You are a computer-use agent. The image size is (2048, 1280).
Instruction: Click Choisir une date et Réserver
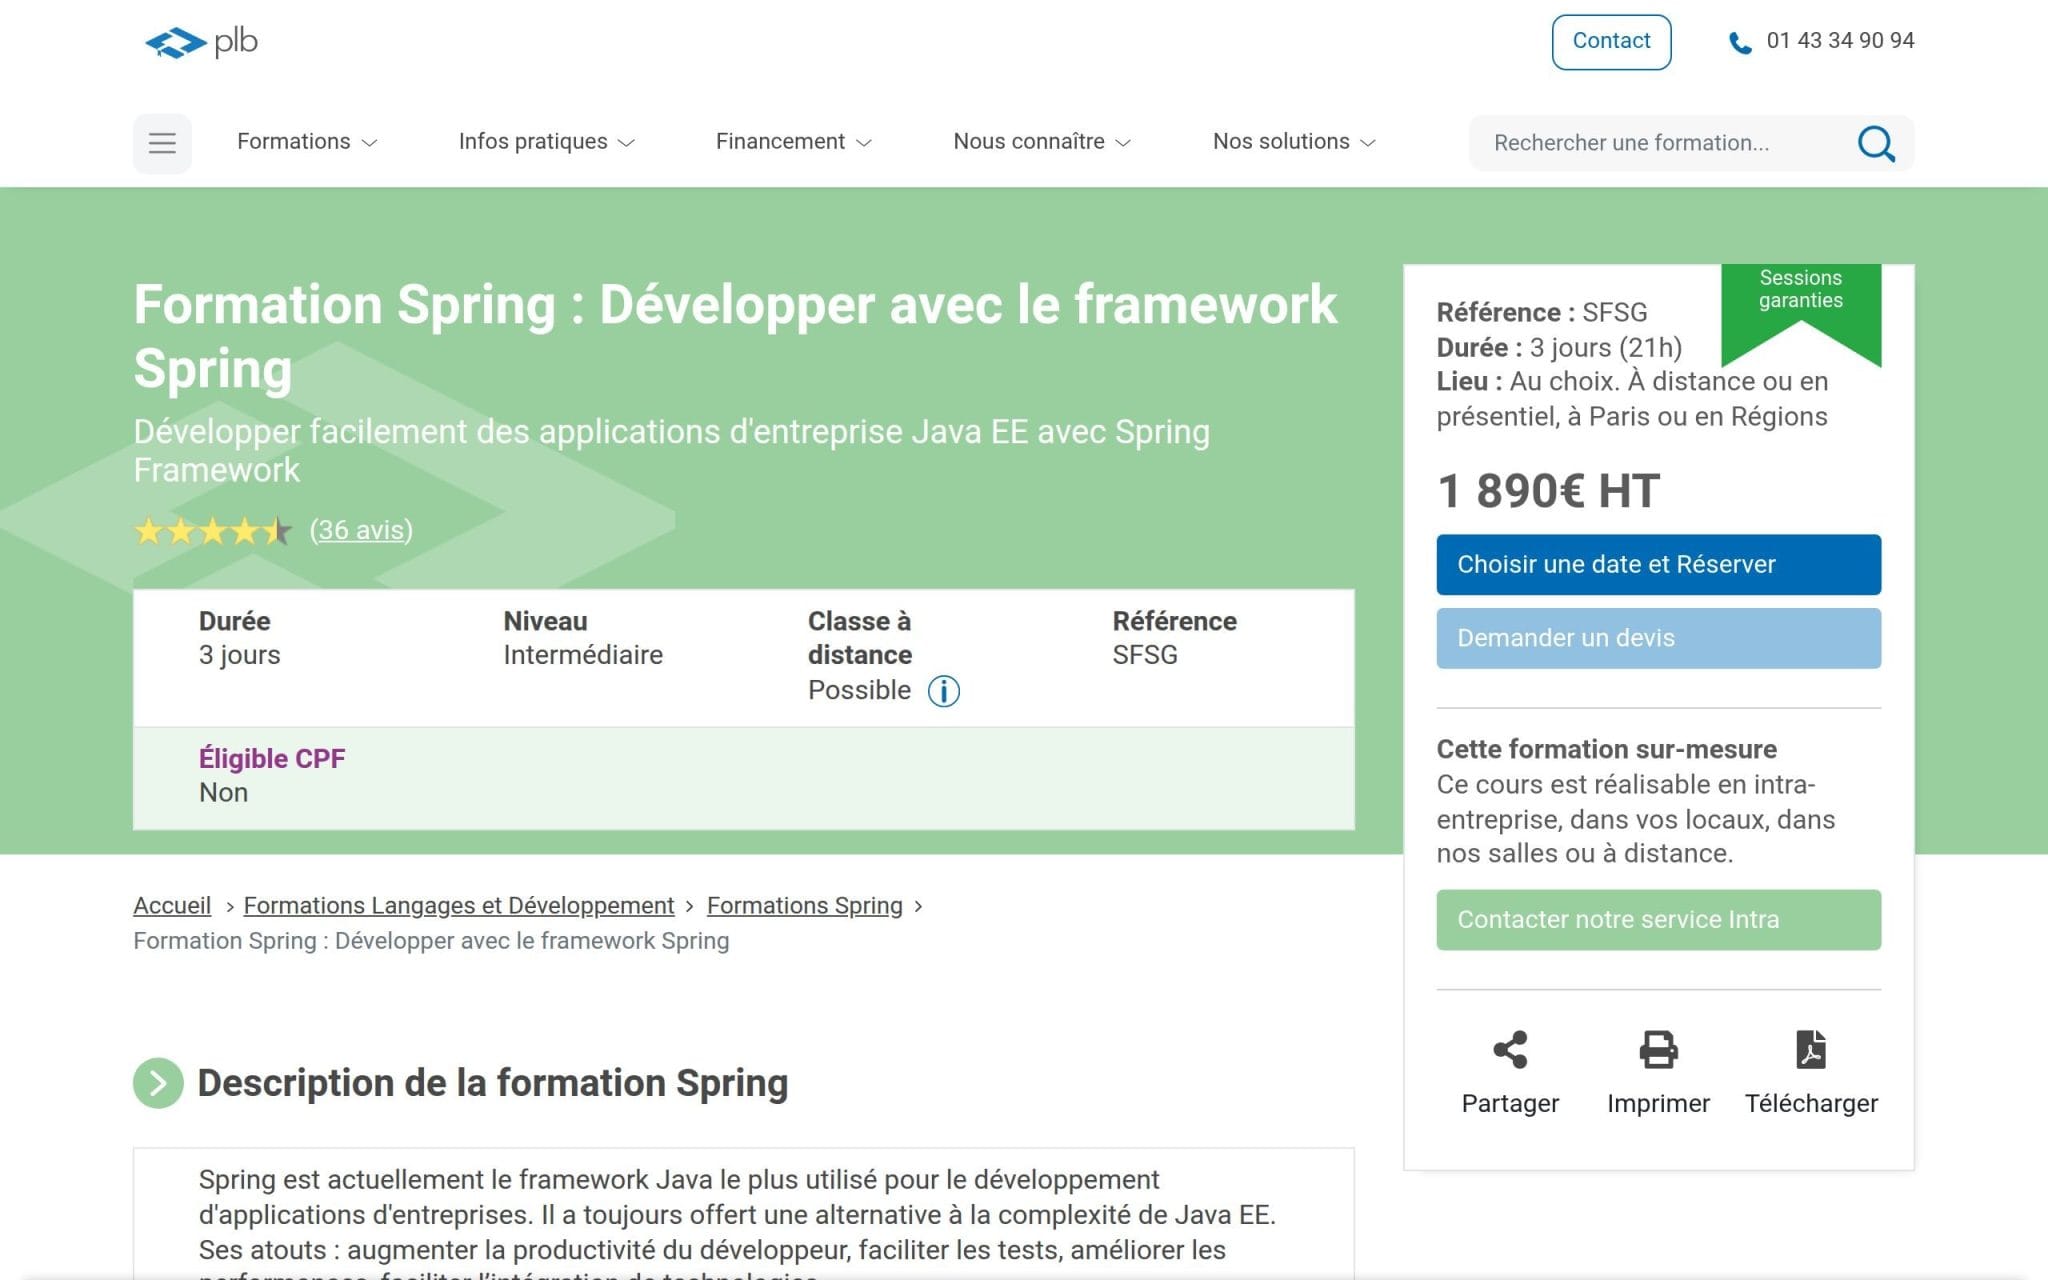point(1658,565)
